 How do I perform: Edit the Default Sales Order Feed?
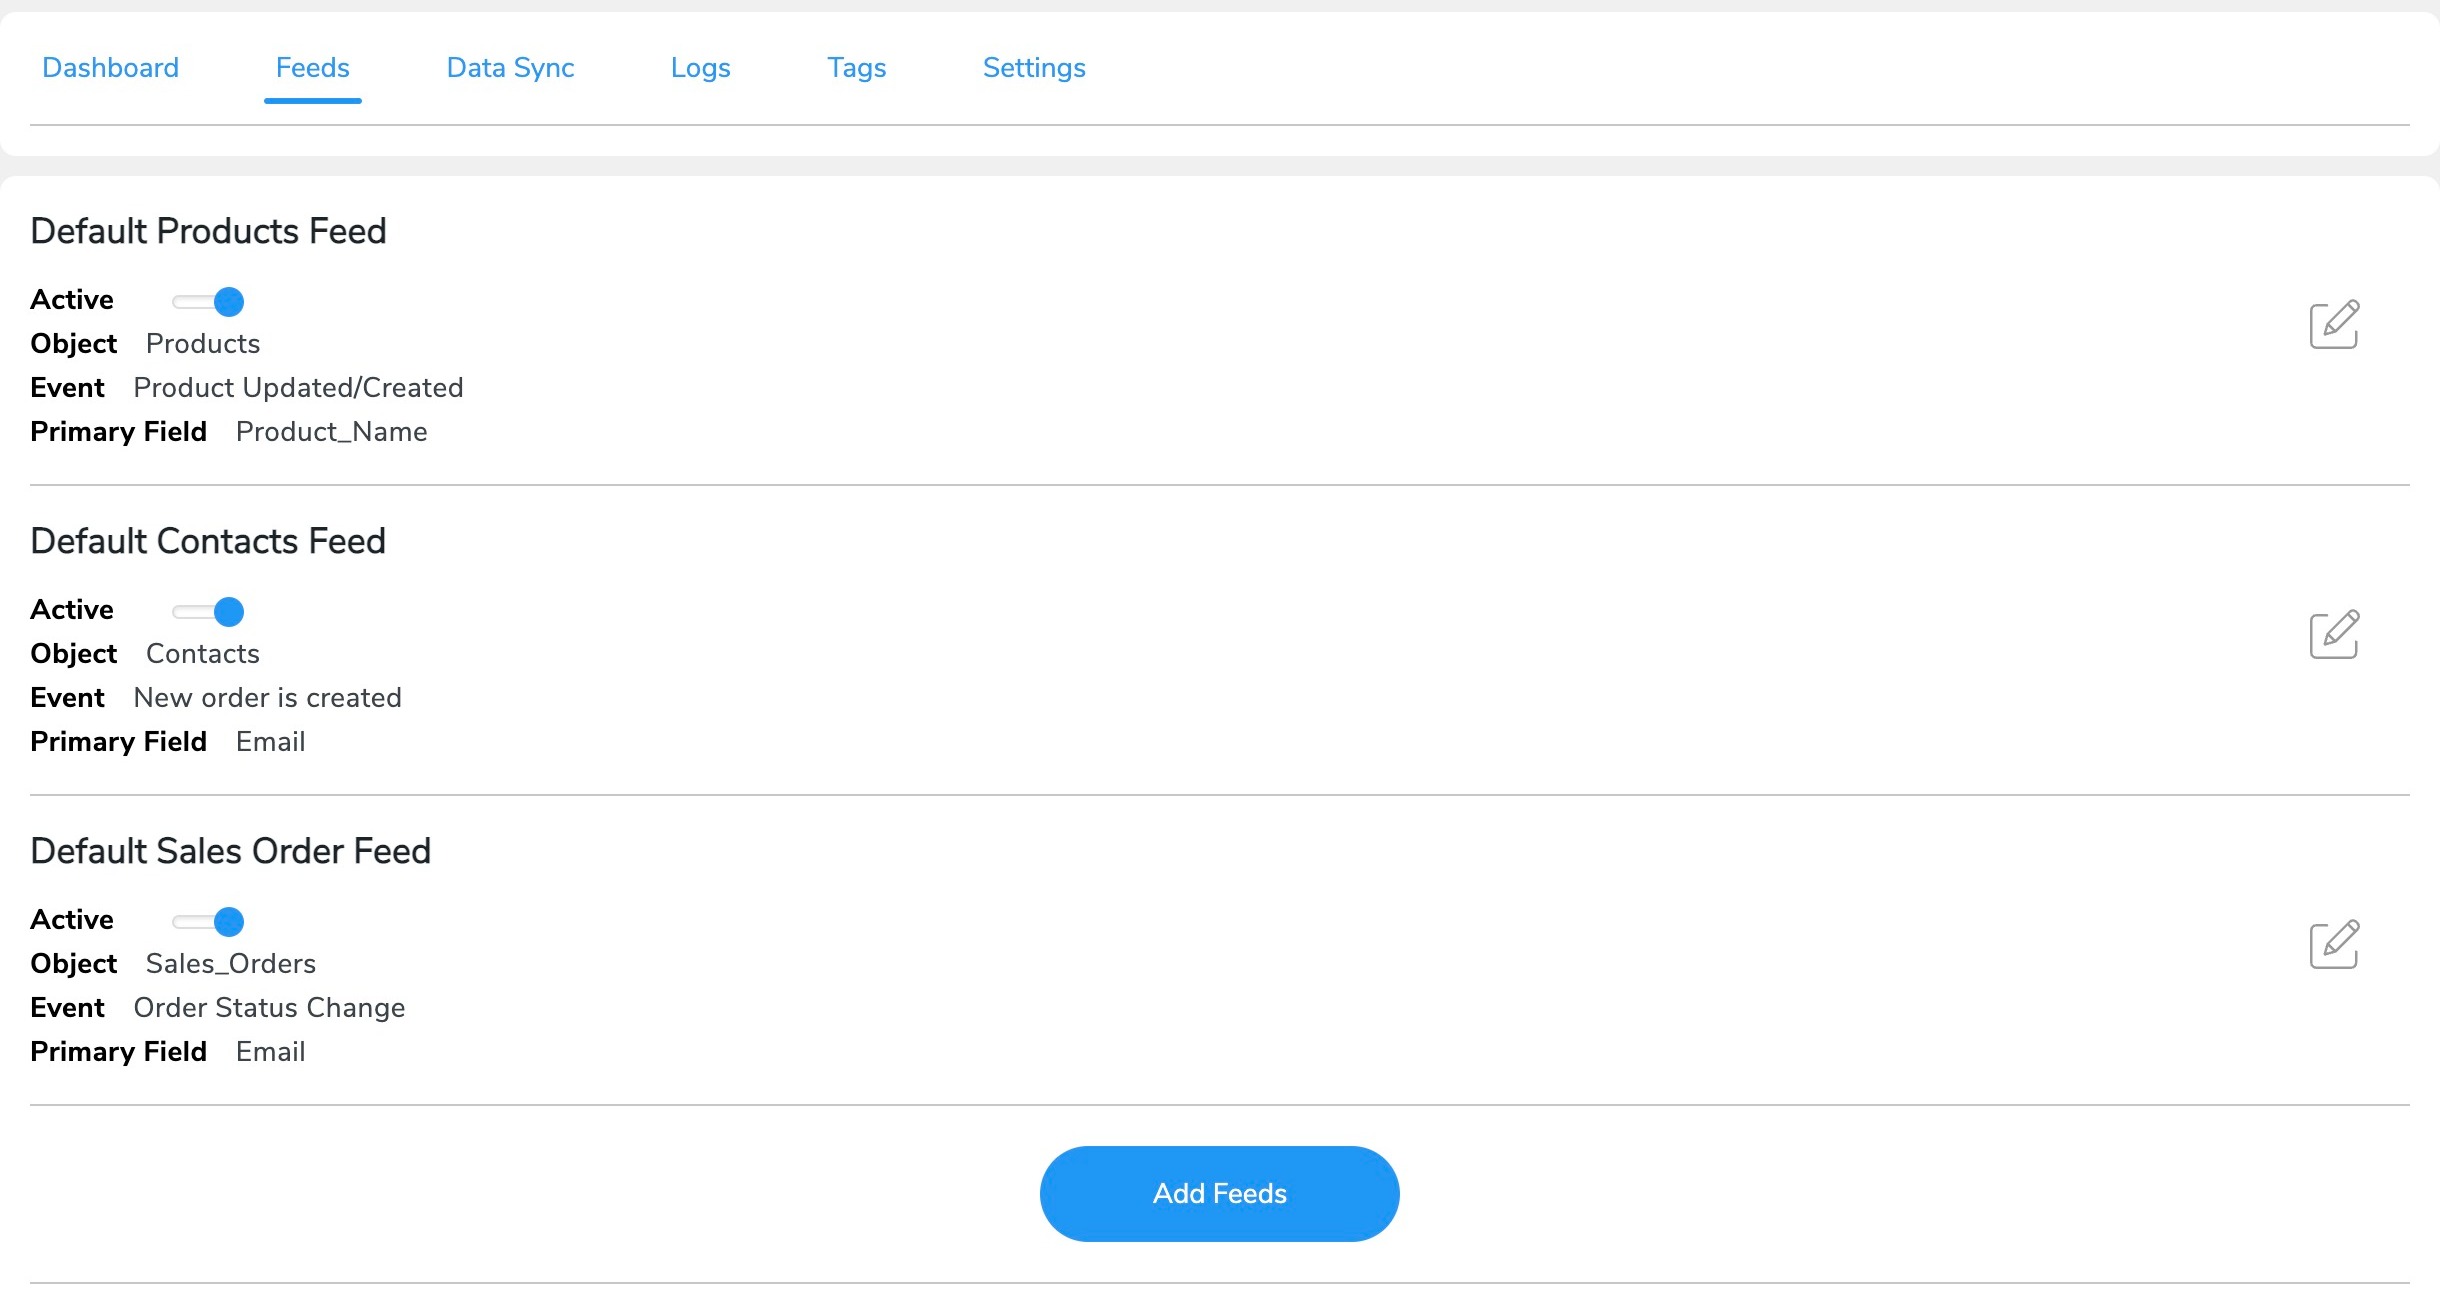click(2335, 943)
